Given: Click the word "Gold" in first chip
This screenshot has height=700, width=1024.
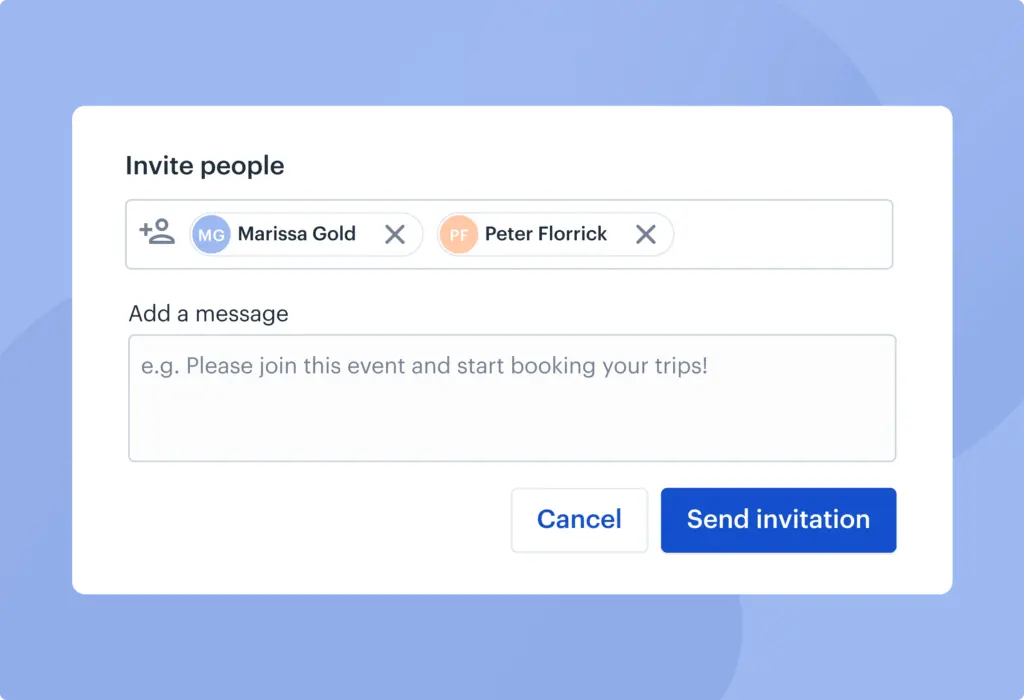Looking at the screenshot, I should (x=334, y=234).
